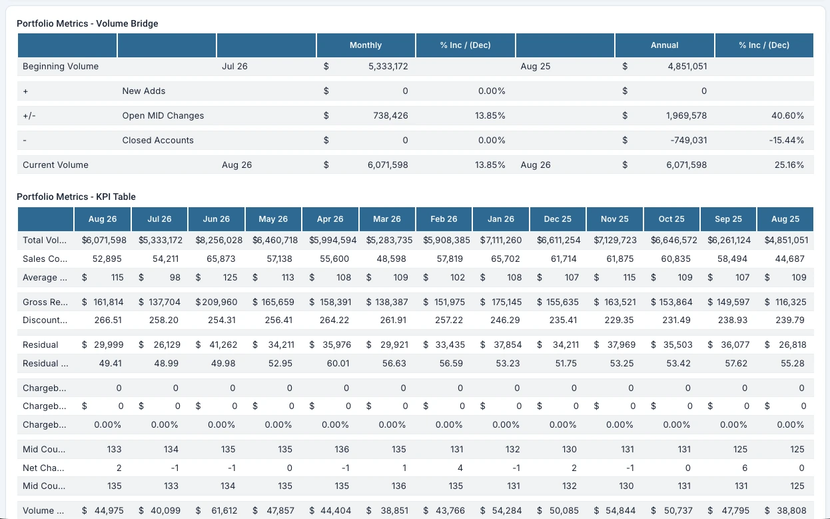
Task: Click the Dec 25 KPI column header
Action: [x=557, y=219]
